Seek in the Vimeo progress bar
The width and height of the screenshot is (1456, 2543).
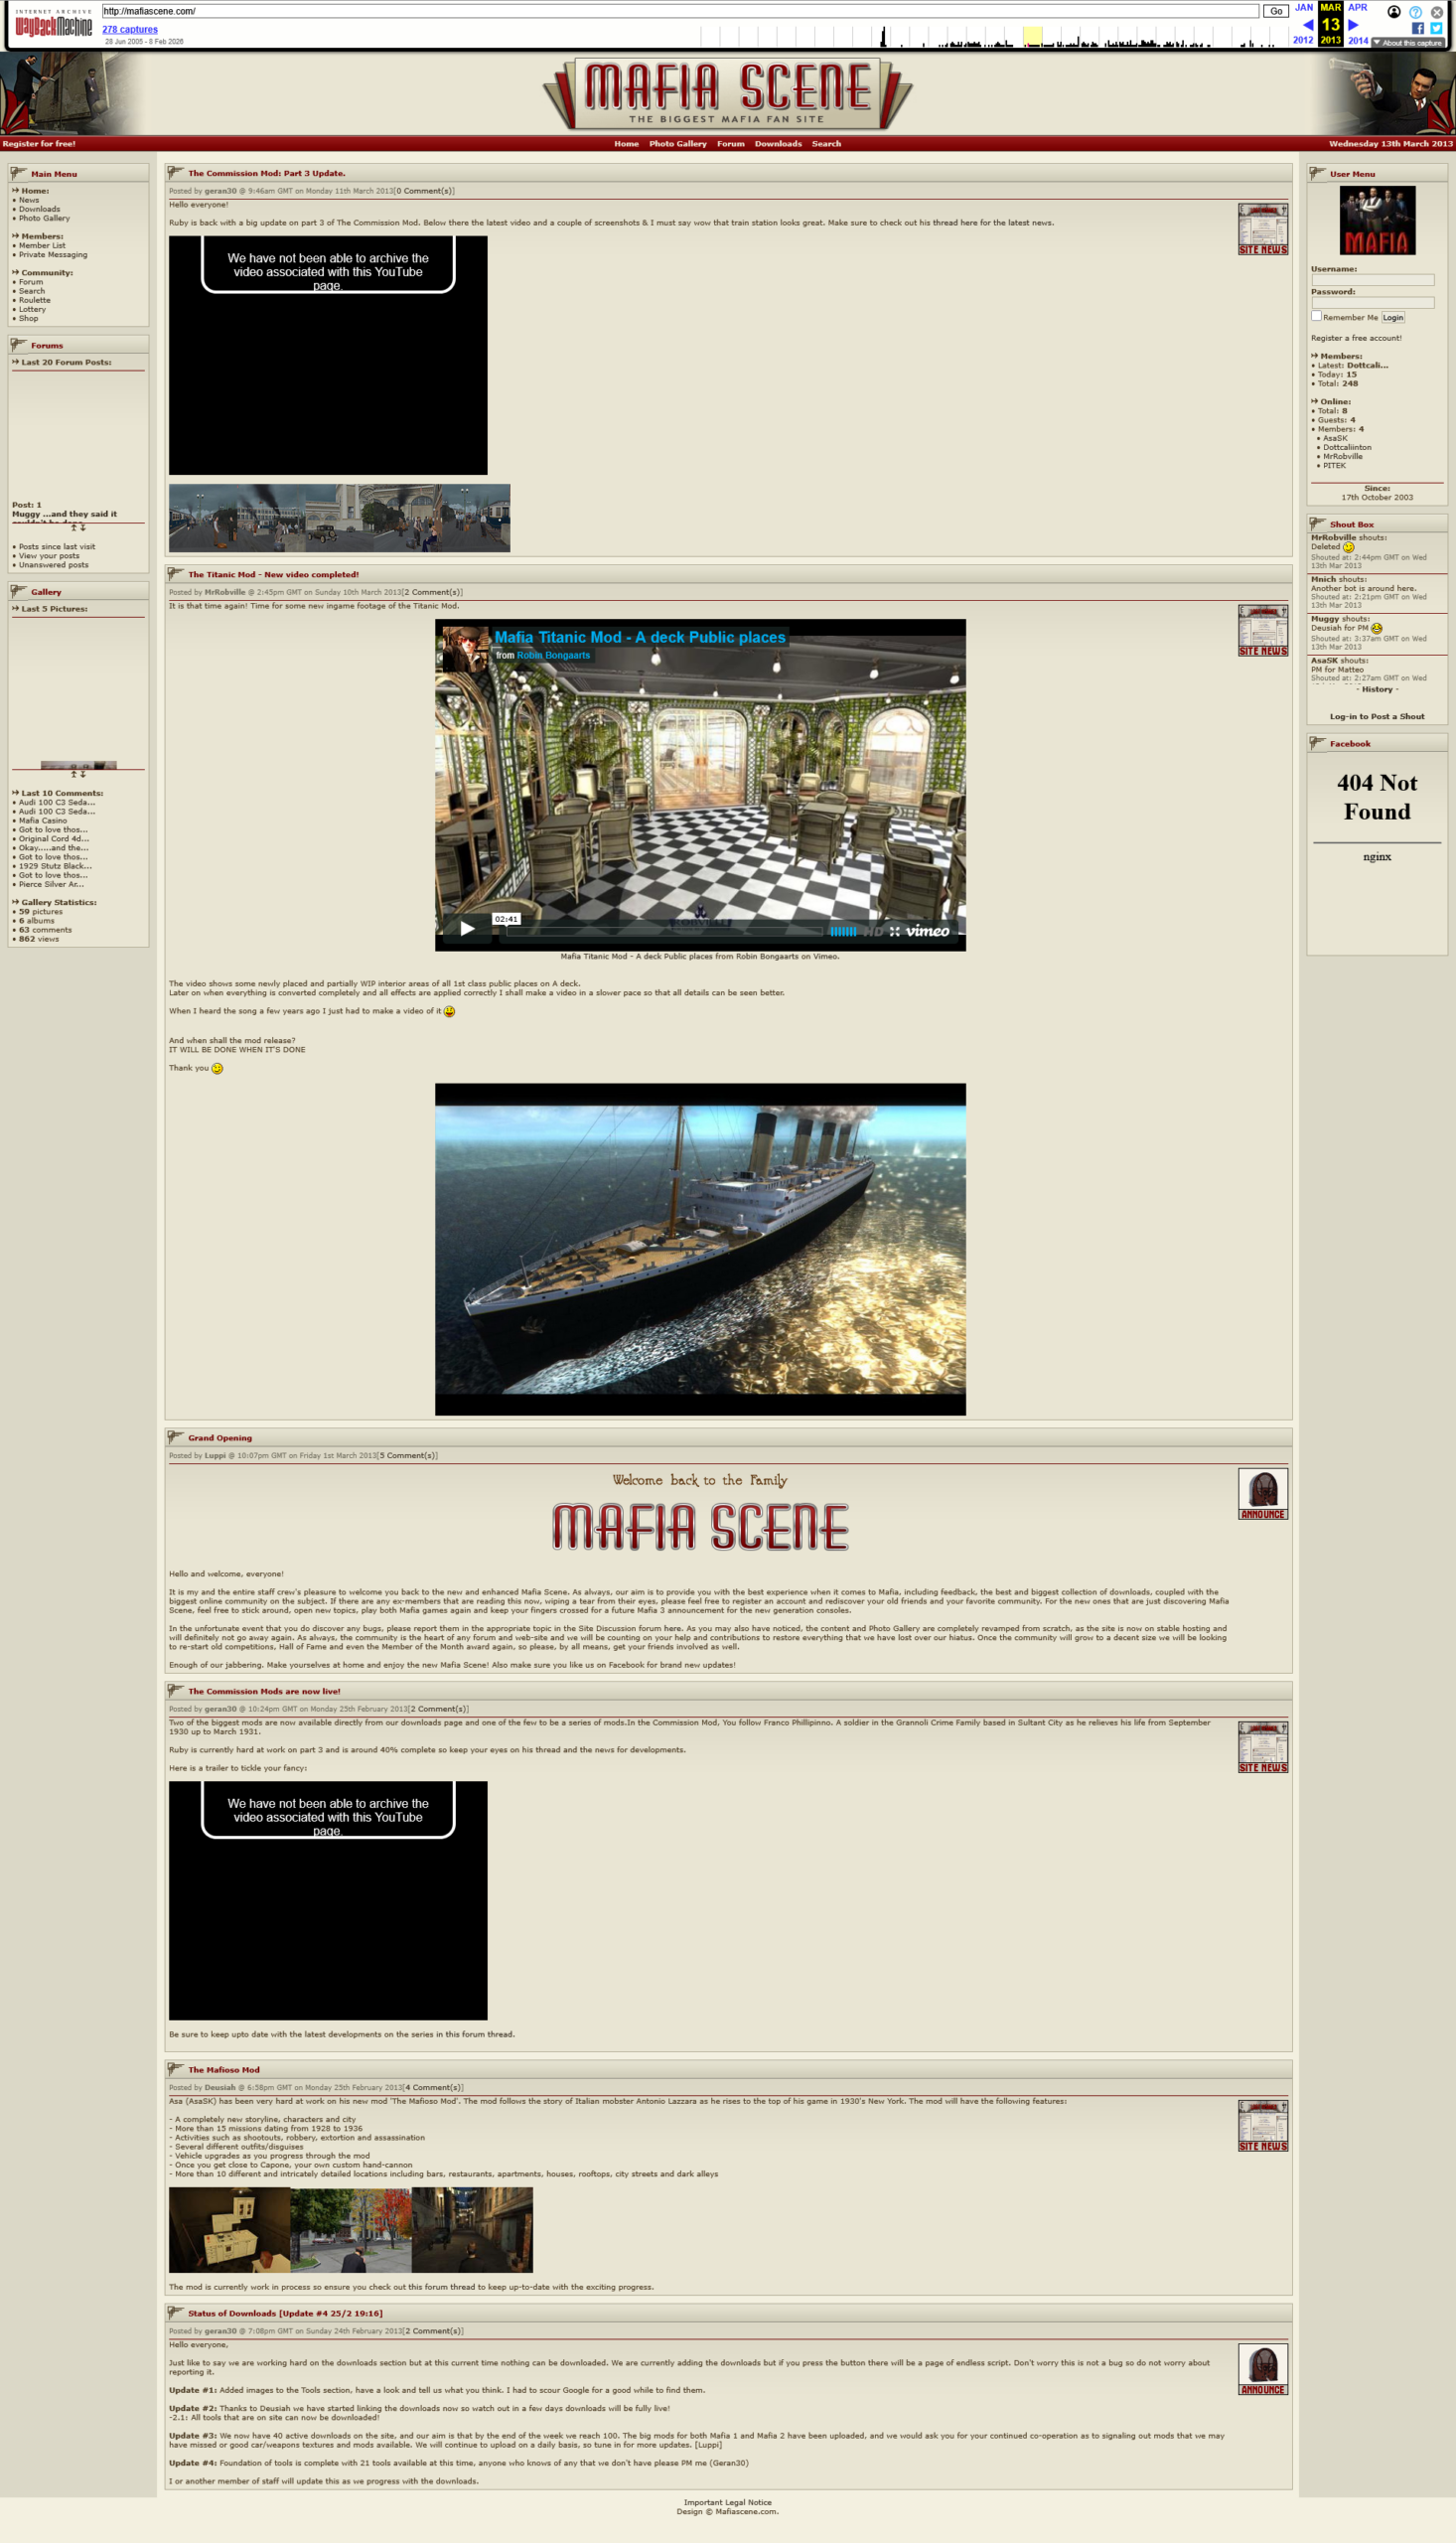(x=664, y=931)
